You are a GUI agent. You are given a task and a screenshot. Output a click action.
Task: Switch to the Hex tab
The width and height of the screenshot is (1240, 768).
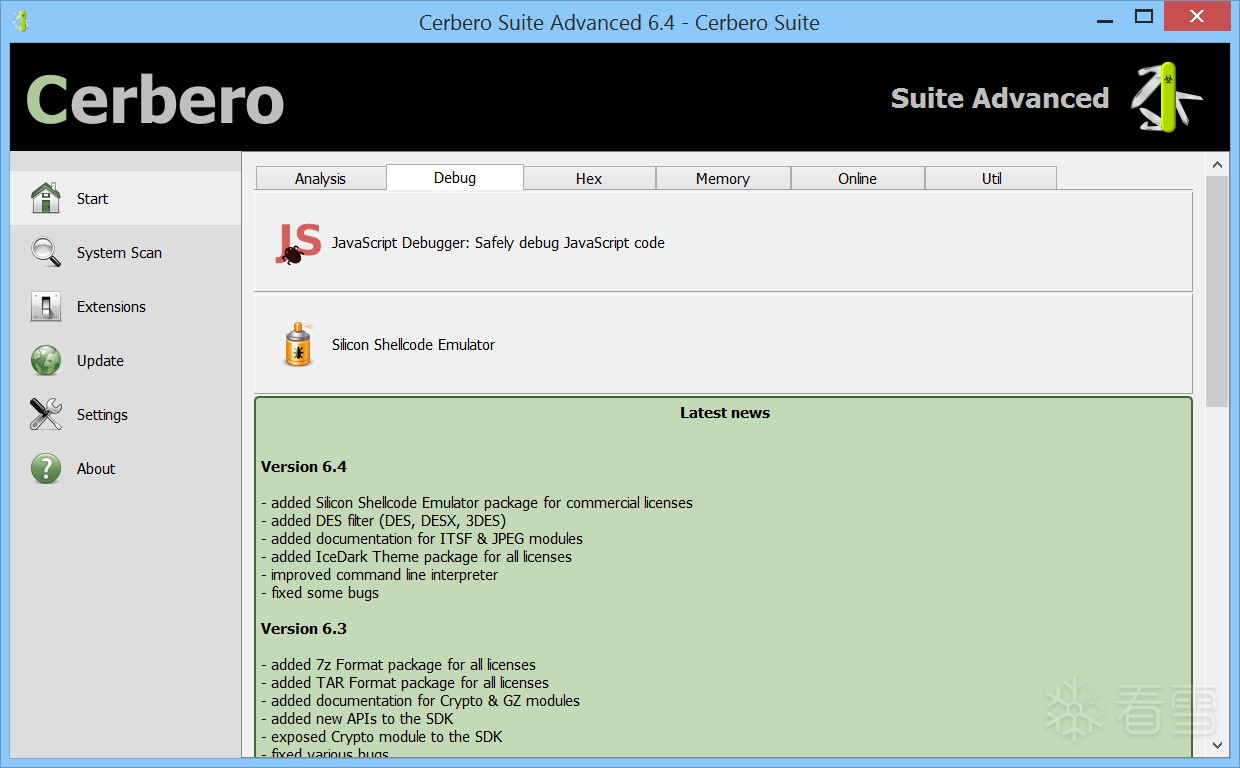(x=589, y=178)
